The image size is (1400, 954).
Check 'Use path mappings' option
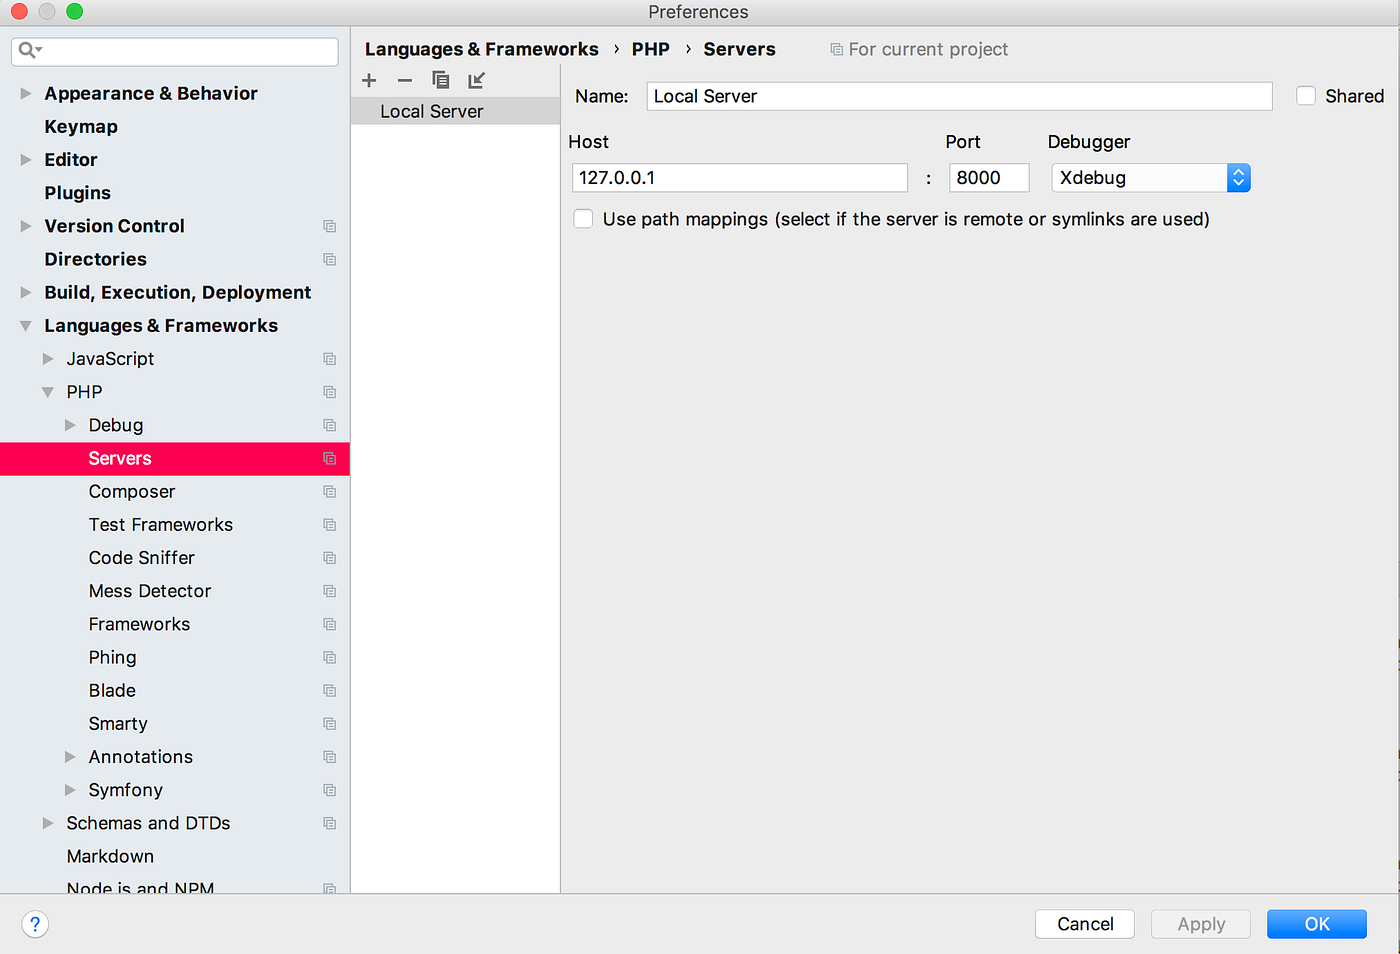(583, 218)
